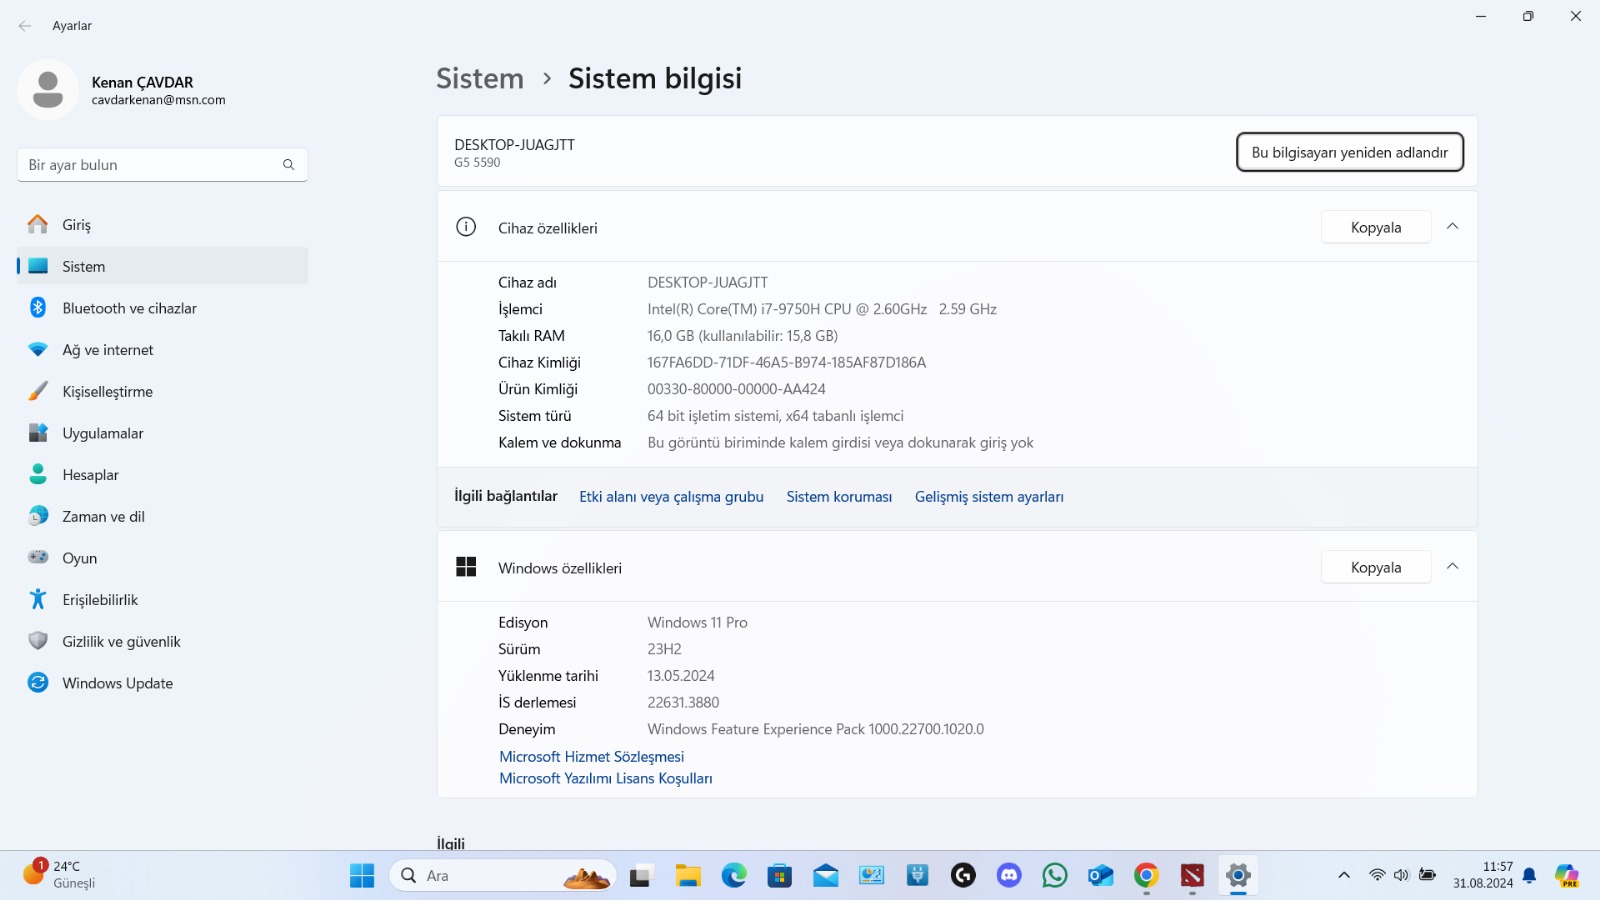This screenshot has height=900, width=1600.
Task: Collapse the Windows özellikleri section
Action: pos(1453,567)
